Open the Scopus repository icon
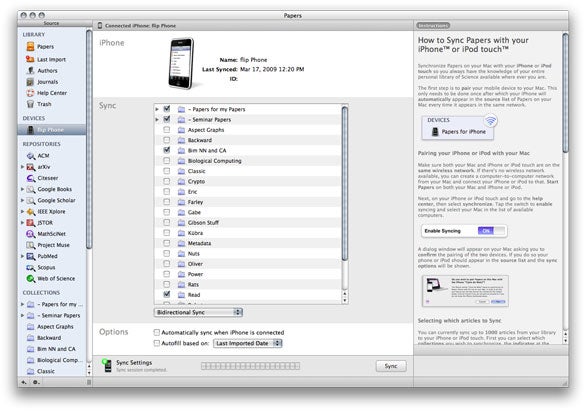Screen dimensions: 586x411 31,268
